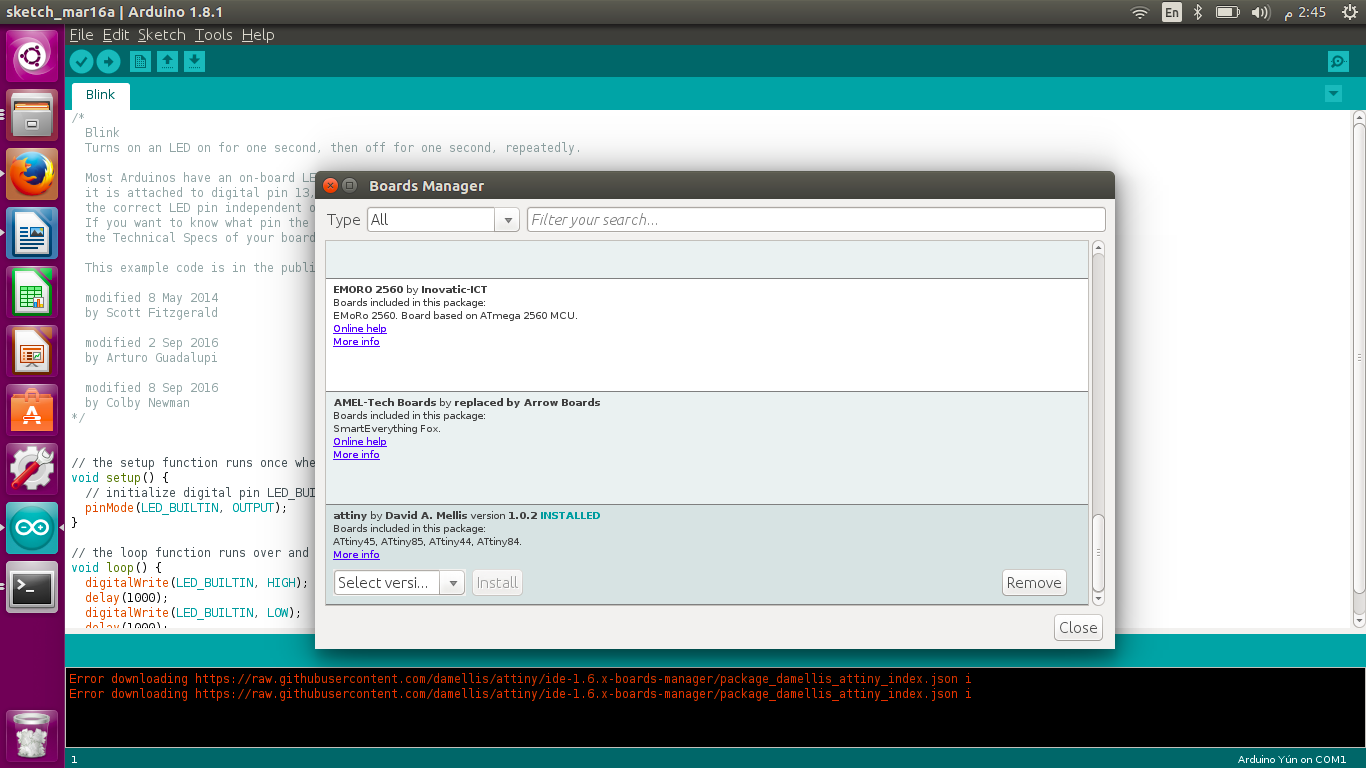Open Firefox from the launcher

tap(32, 174)
